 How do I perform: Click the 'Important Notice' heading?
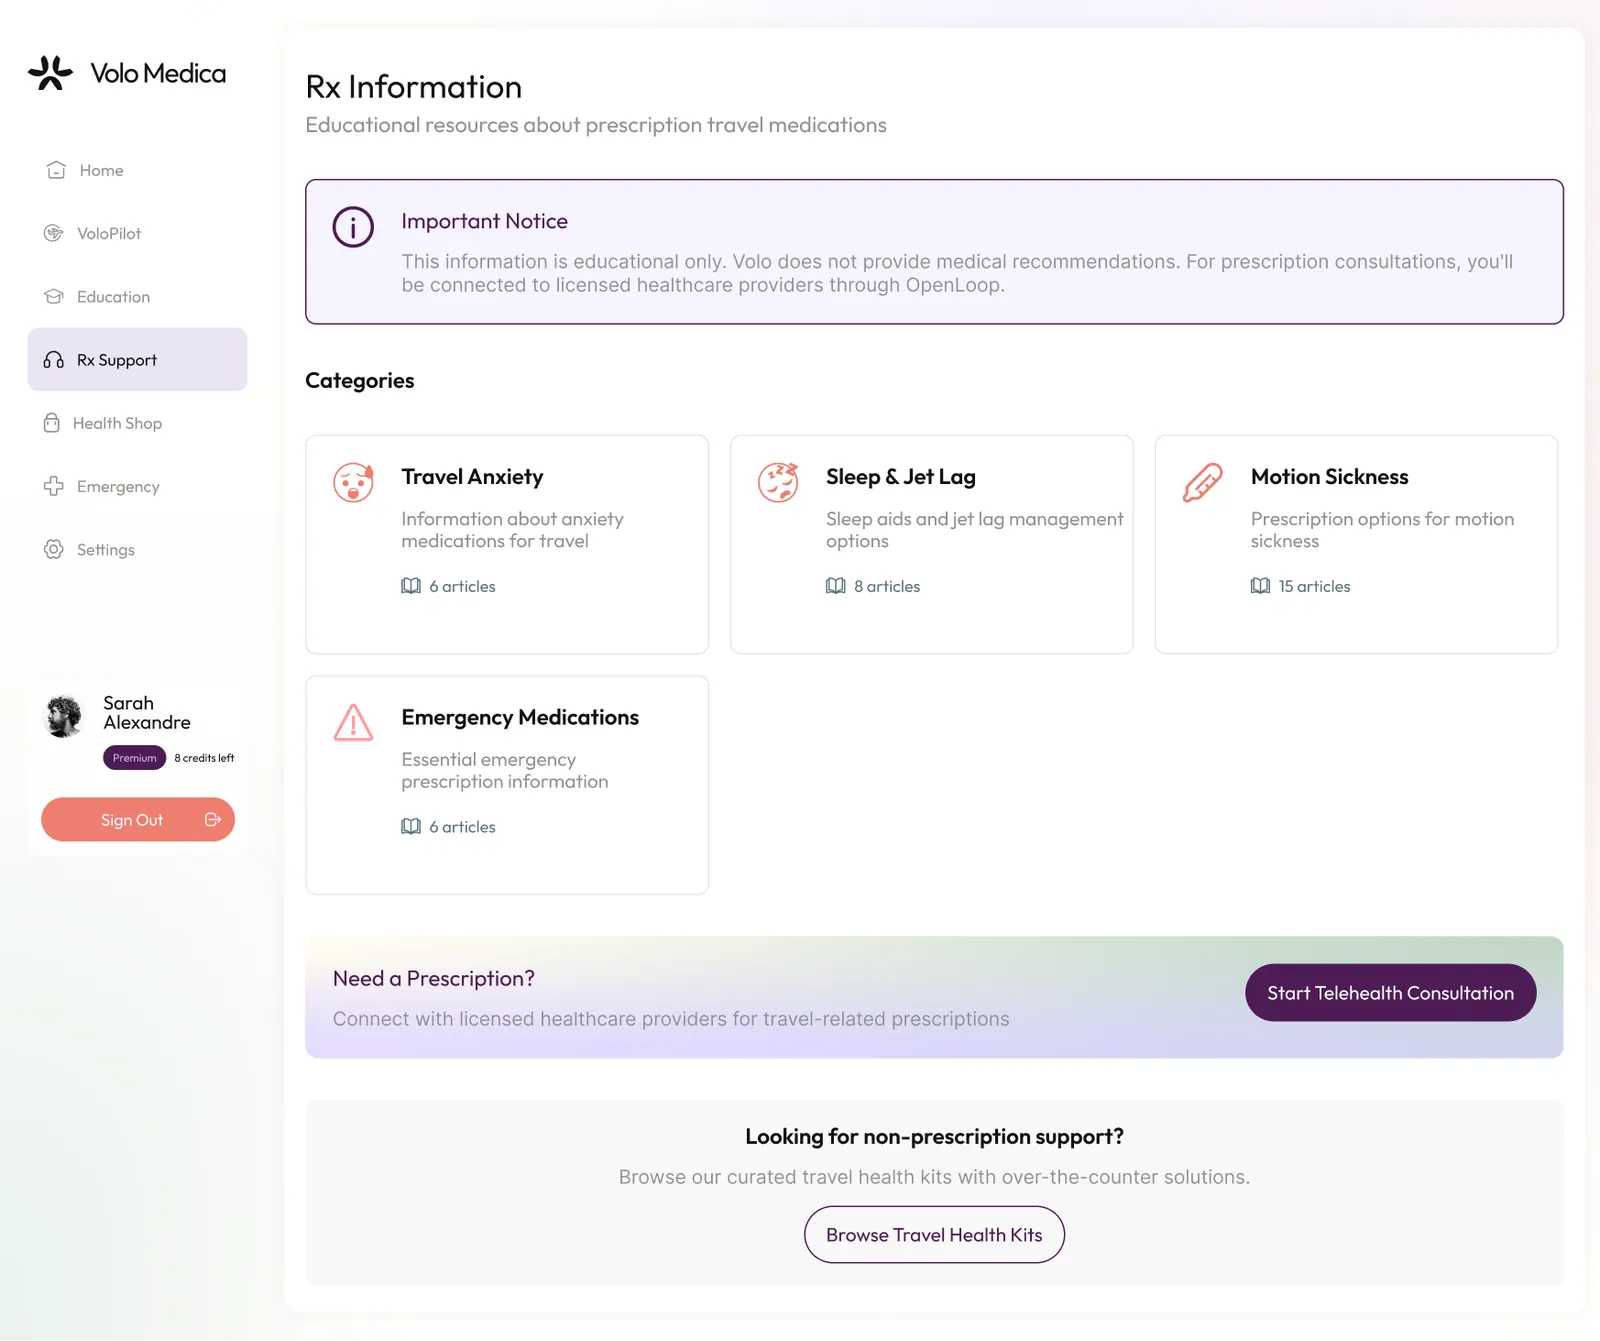[x=484, y=221]
